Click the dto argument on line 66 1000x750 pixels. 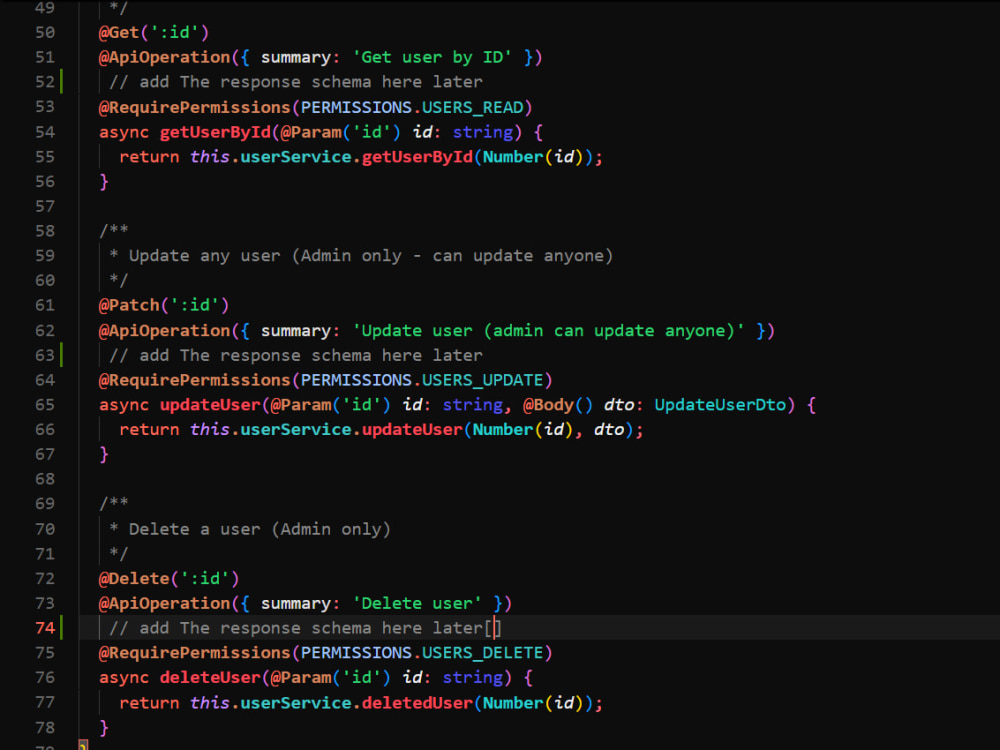click(608, 430)
